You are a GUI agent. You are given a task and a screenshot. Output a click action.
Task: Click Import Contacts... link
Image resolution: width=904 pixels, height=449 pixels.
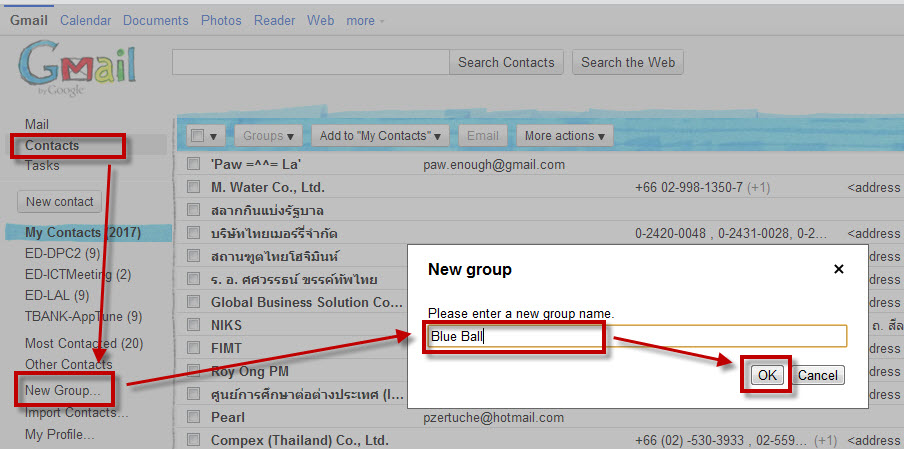77,413
